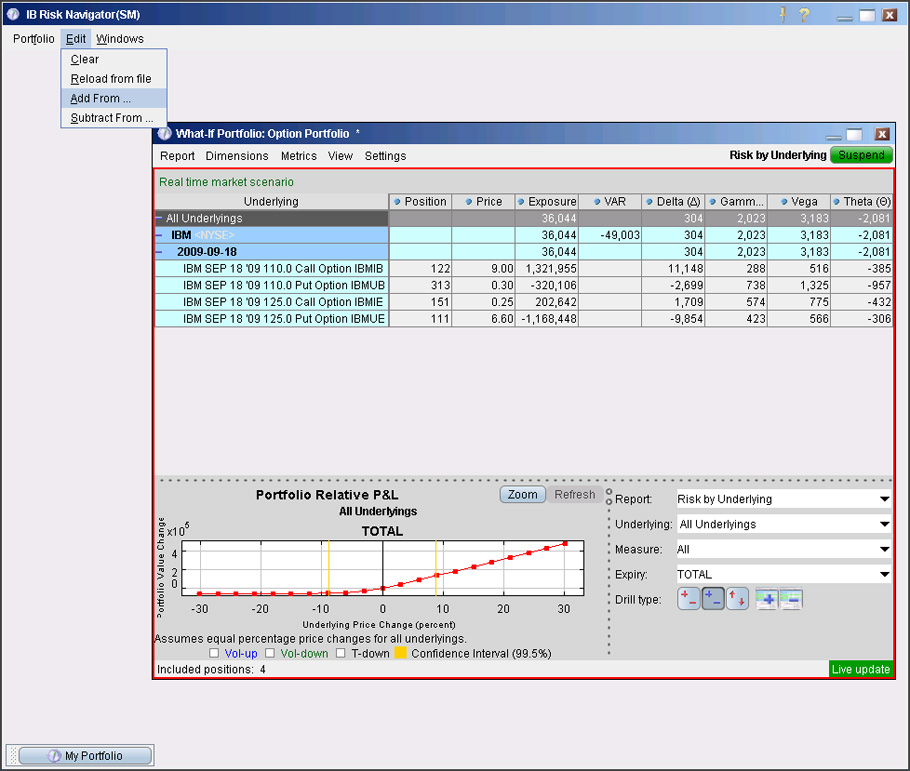Click the blue dot on Gamma column header
The image size is (910, 771).
click(x=713, y=202)
